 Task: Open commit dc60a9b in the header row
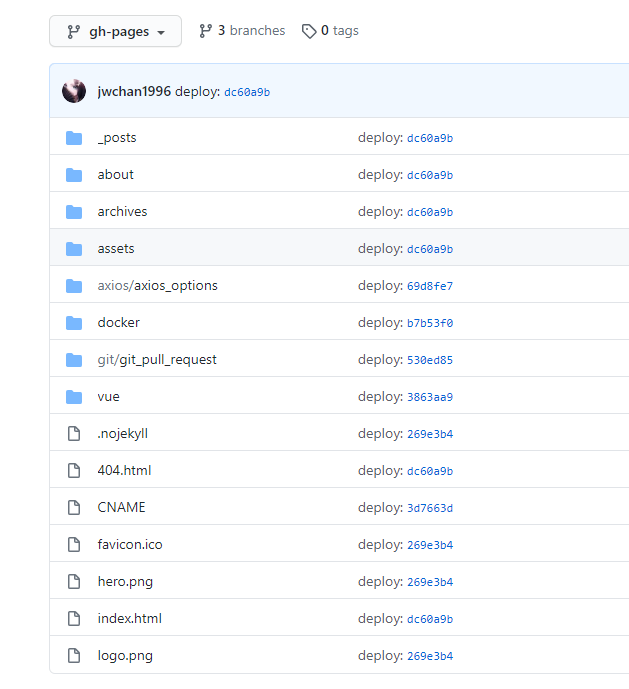pyautogui.click(x=247, y=92)
